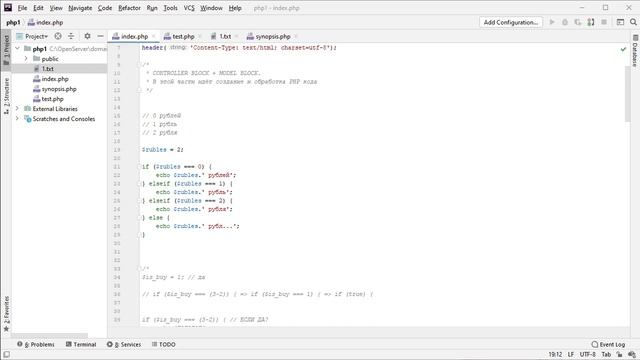Screen dimensions: 640x360
Task: Click line 19 with $rubles = 2
Action: (162, 150)
